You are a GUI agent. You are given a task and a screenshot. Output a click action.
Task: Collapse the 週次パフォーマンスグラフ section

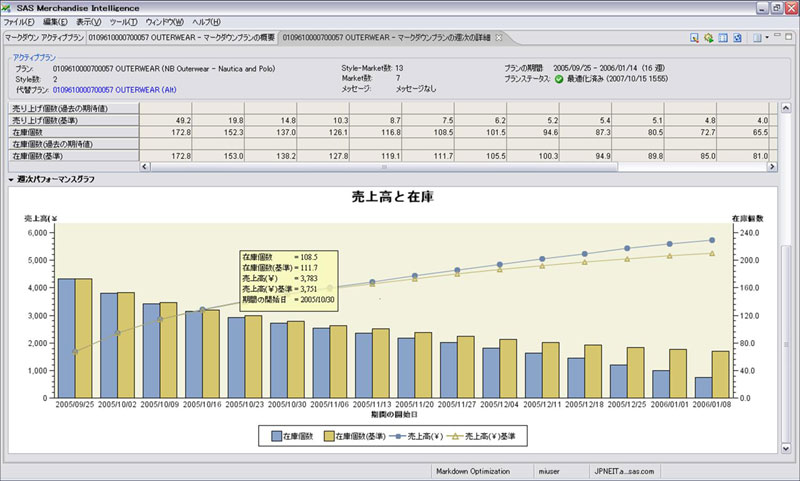pos(11,179)
